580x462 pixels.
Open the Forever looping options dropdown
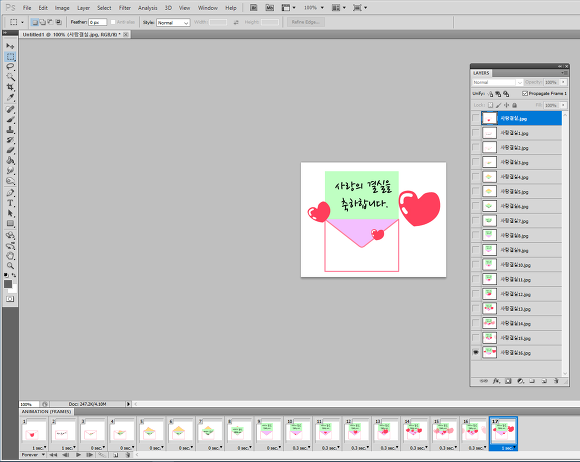pos(33,455)
